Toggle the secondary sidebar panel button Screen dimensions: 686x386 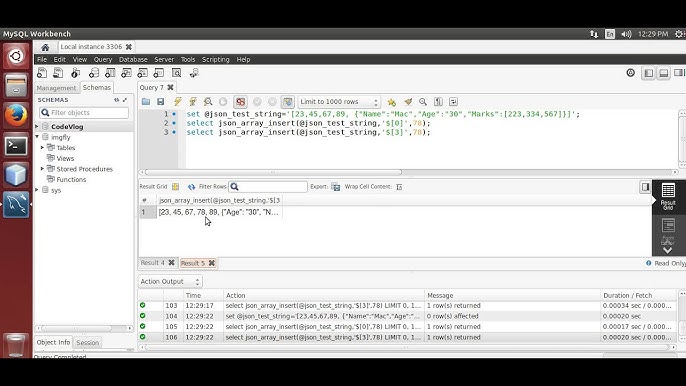[678, 73]
